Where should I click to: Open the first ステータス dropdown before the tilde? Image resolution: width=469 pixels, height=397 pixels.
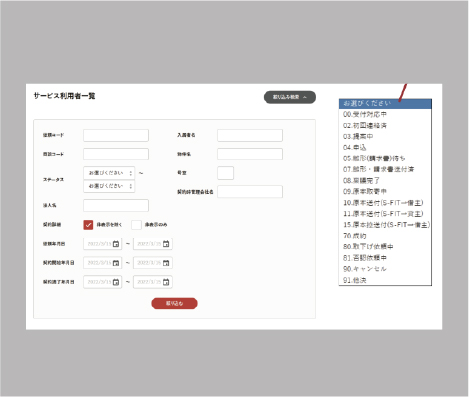click(x=109, y=173)
